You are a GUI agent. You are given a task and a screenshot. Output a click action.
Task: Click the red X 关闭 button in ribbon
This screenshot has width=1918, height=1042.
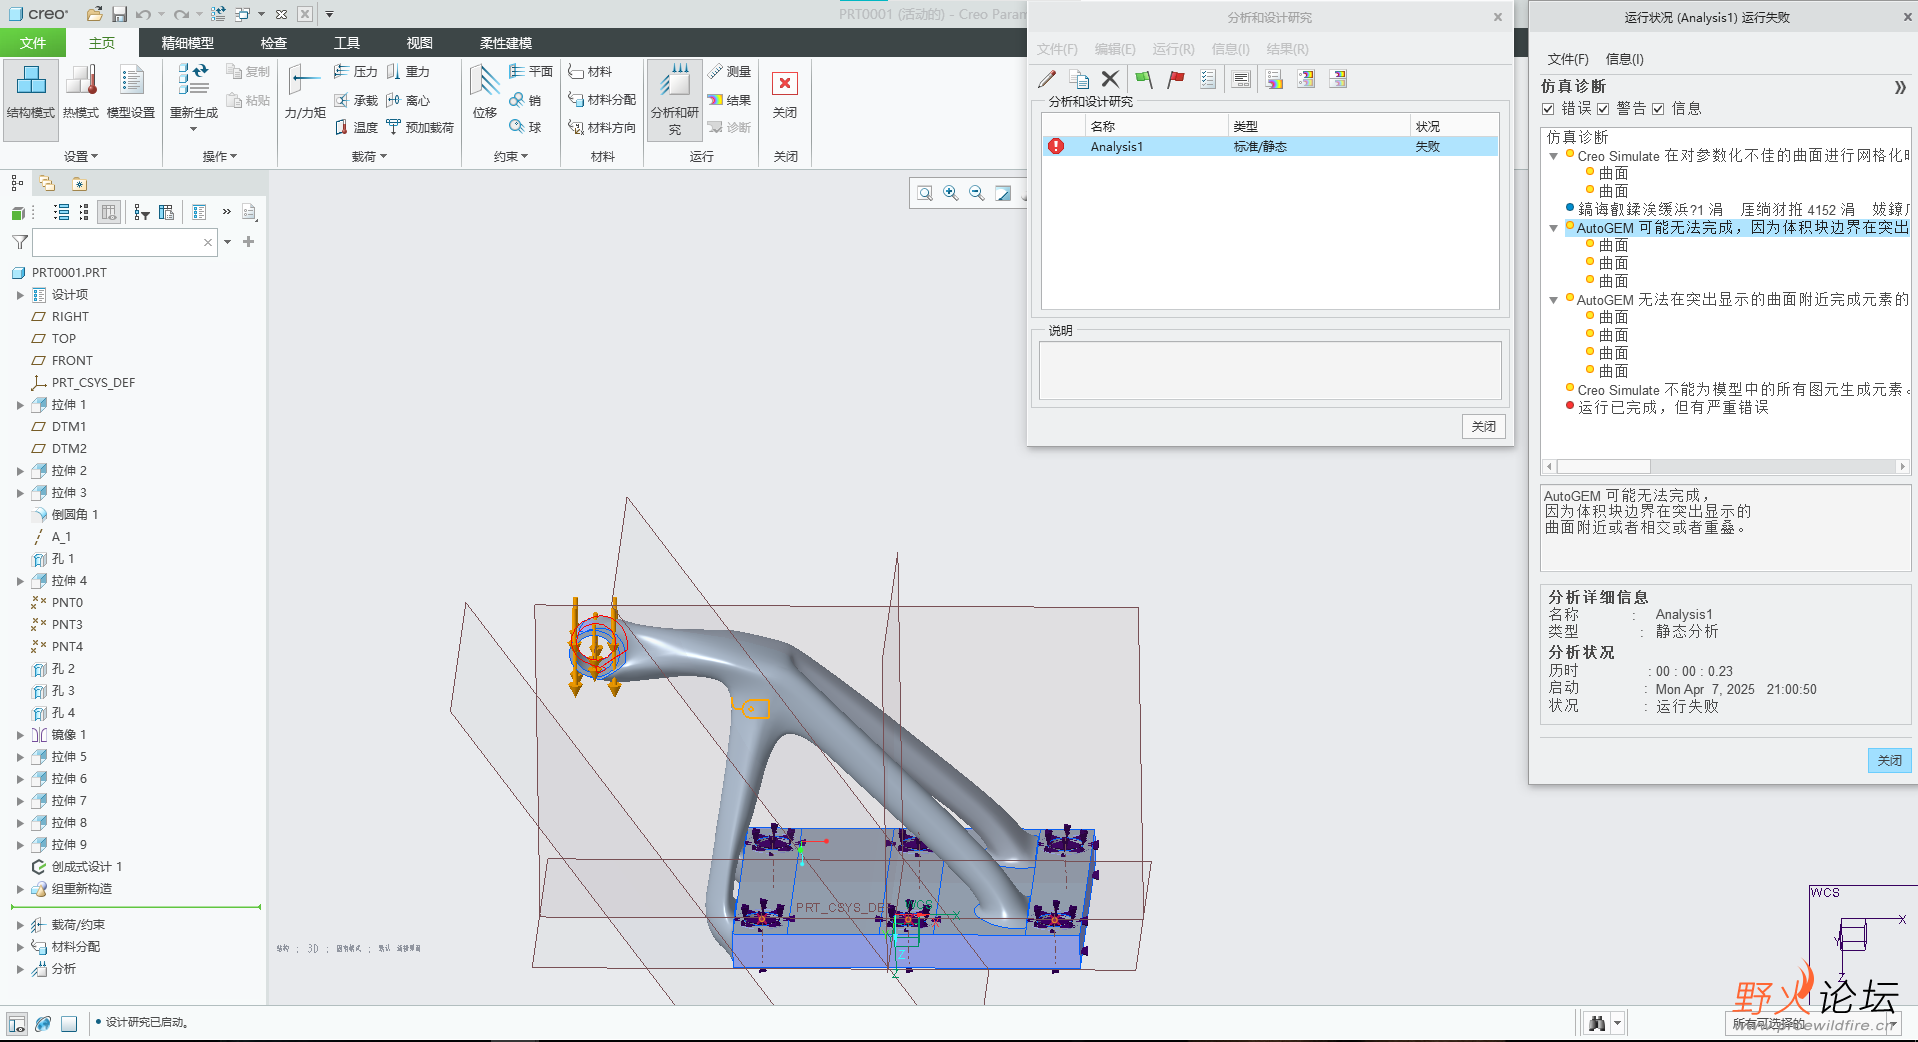(x=785, y=93)
